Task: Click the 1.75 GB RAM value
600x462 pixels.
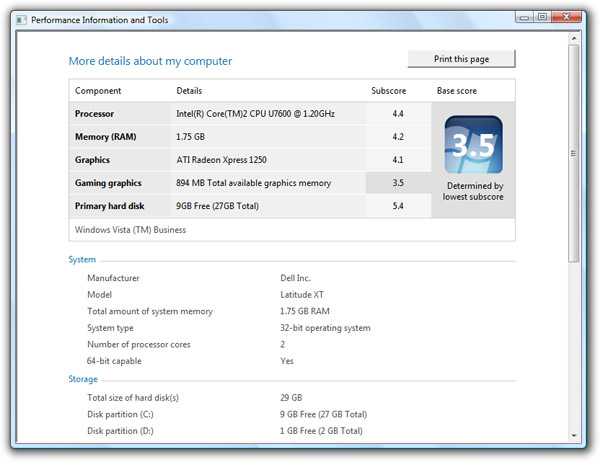Action: pyautogui.click(x=305, y=311)
